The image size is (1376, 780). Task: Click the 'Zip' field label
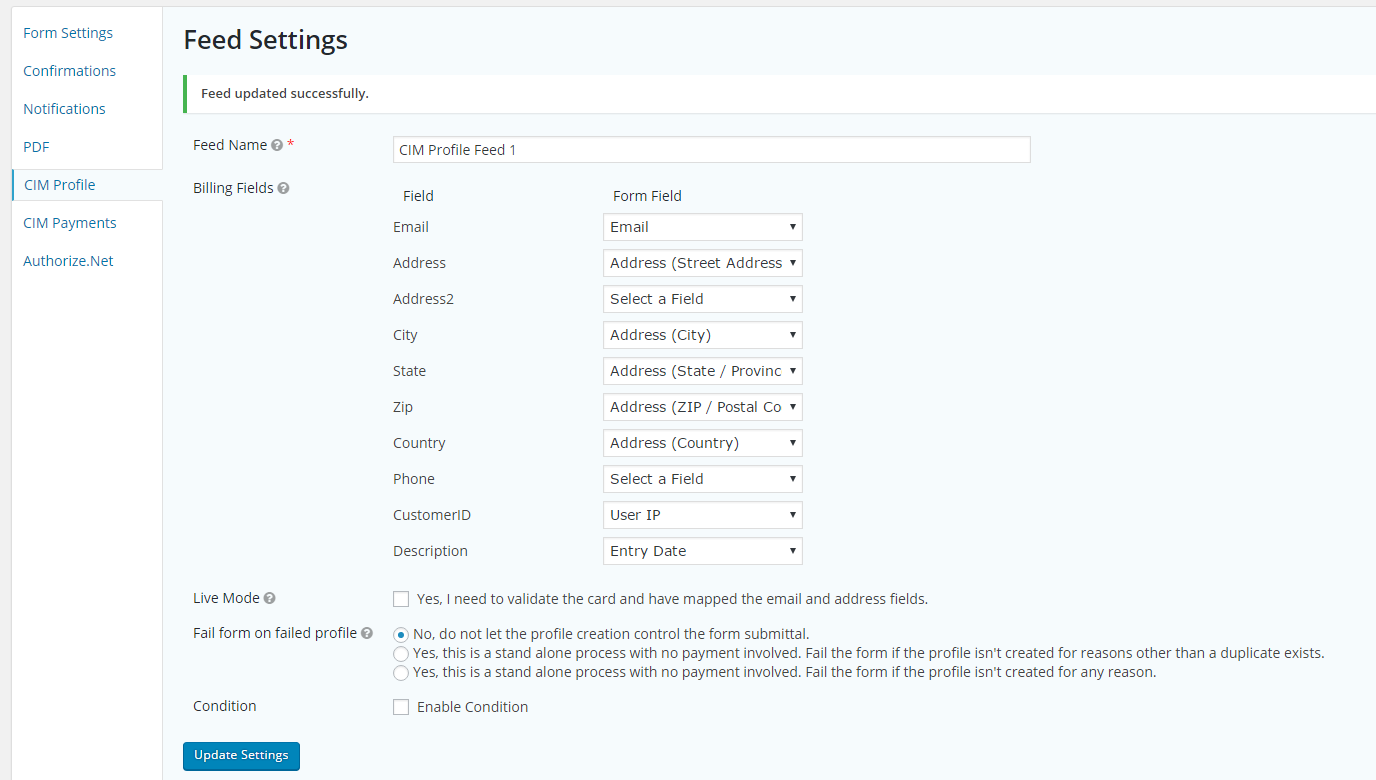pos(403,407)
